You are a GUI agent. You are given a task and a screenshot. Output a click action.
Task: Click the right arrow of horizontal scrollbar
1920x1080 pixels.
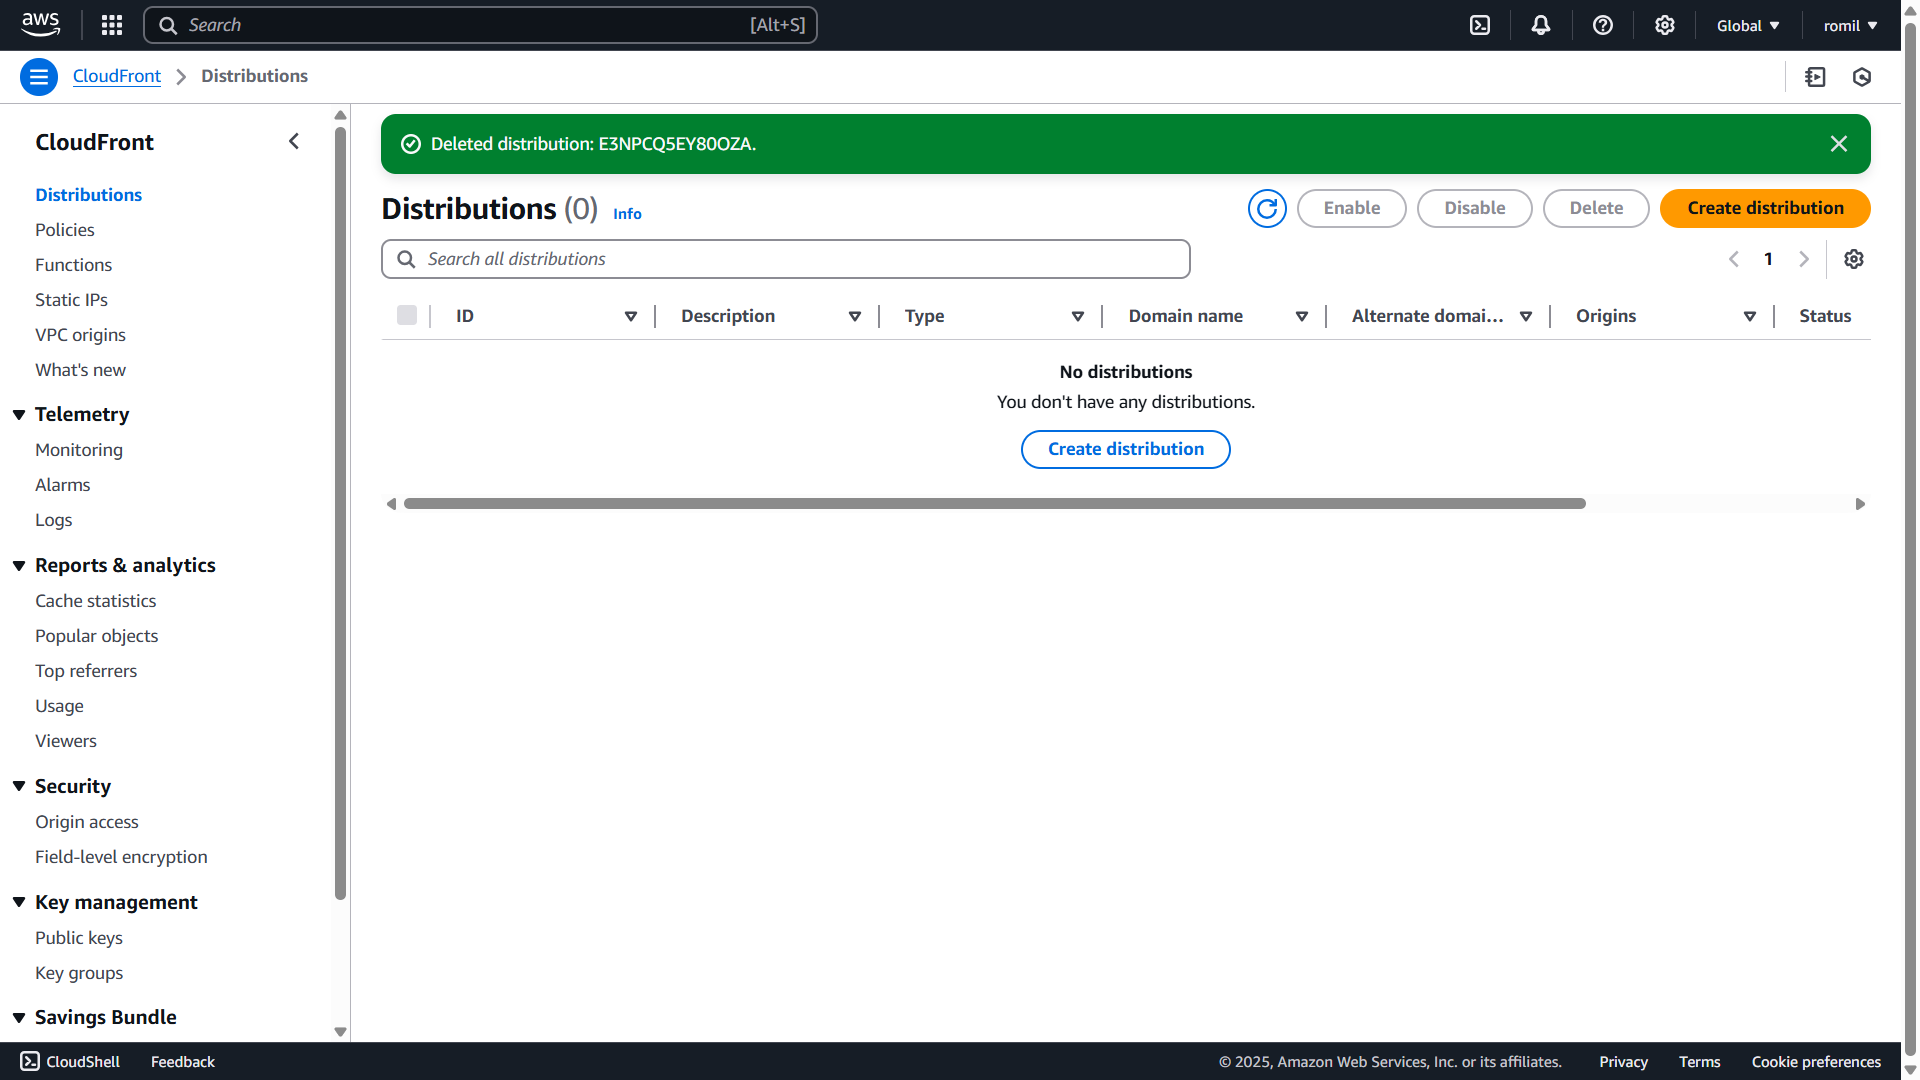[1860, 504]
